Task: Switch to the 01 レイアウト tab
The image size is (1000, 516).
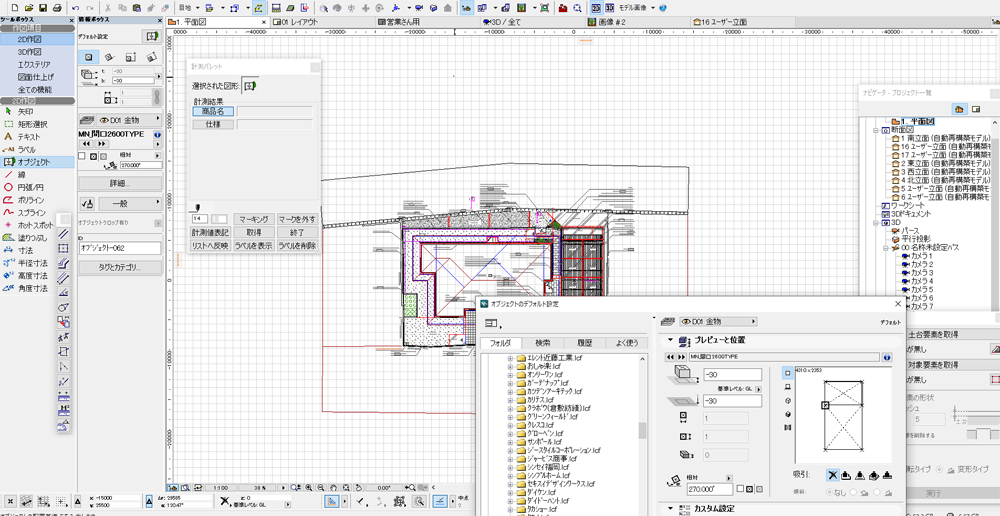Action: click(321, 22)
